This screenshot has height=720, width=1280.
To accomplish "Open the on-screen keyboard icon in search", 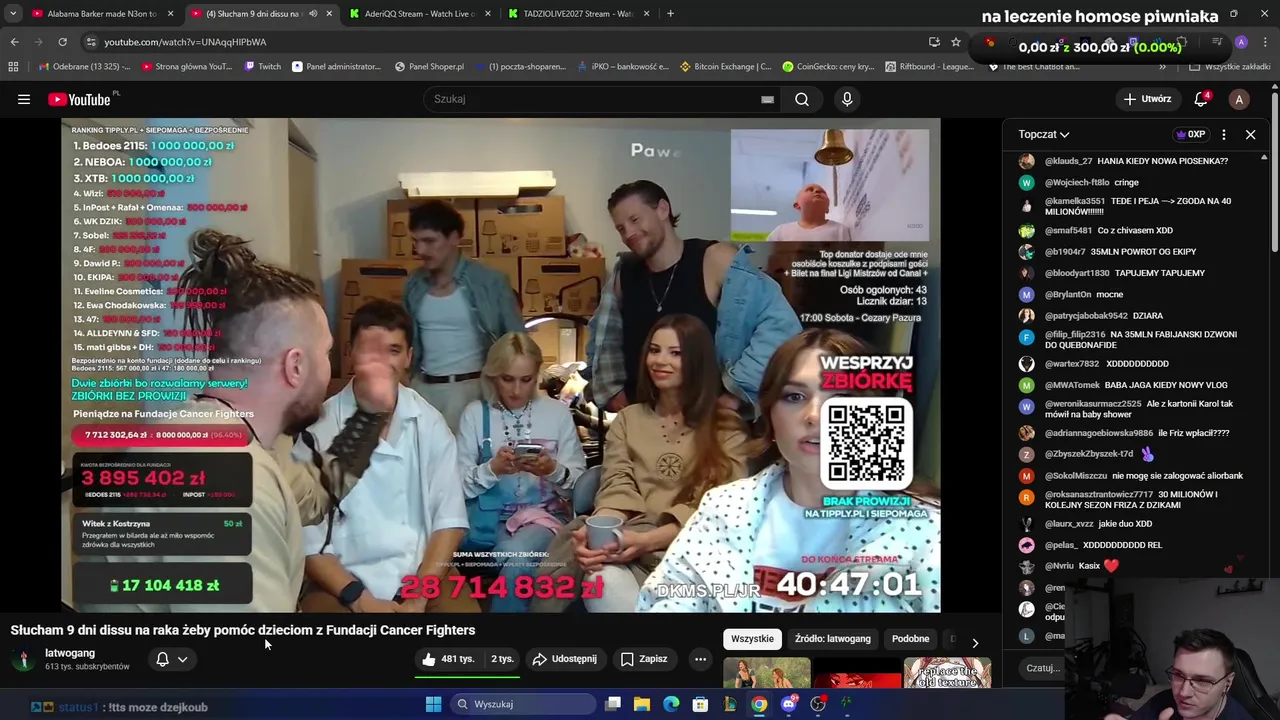I will [767, 99].
